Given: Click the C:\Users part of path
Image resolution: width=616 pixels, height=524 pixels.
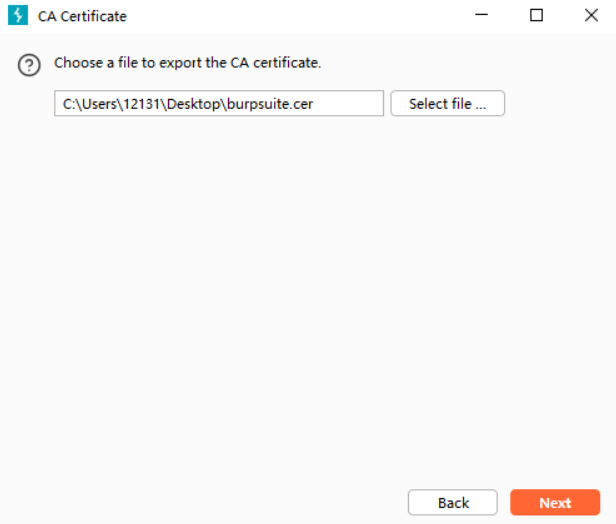Looking at the screenshot, I should tap(85, 104).
